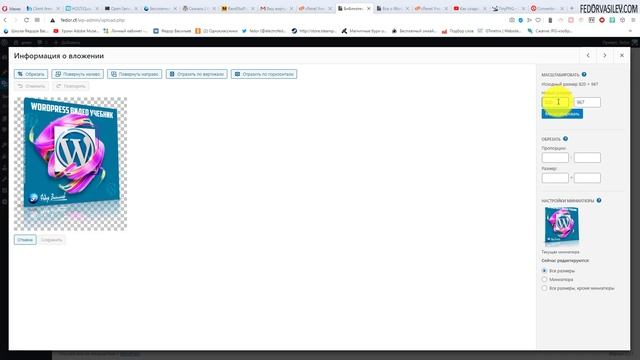
Task: Open help icon next to Масштабировать heading
Action: pyautogui.click(x=584, y=74)
